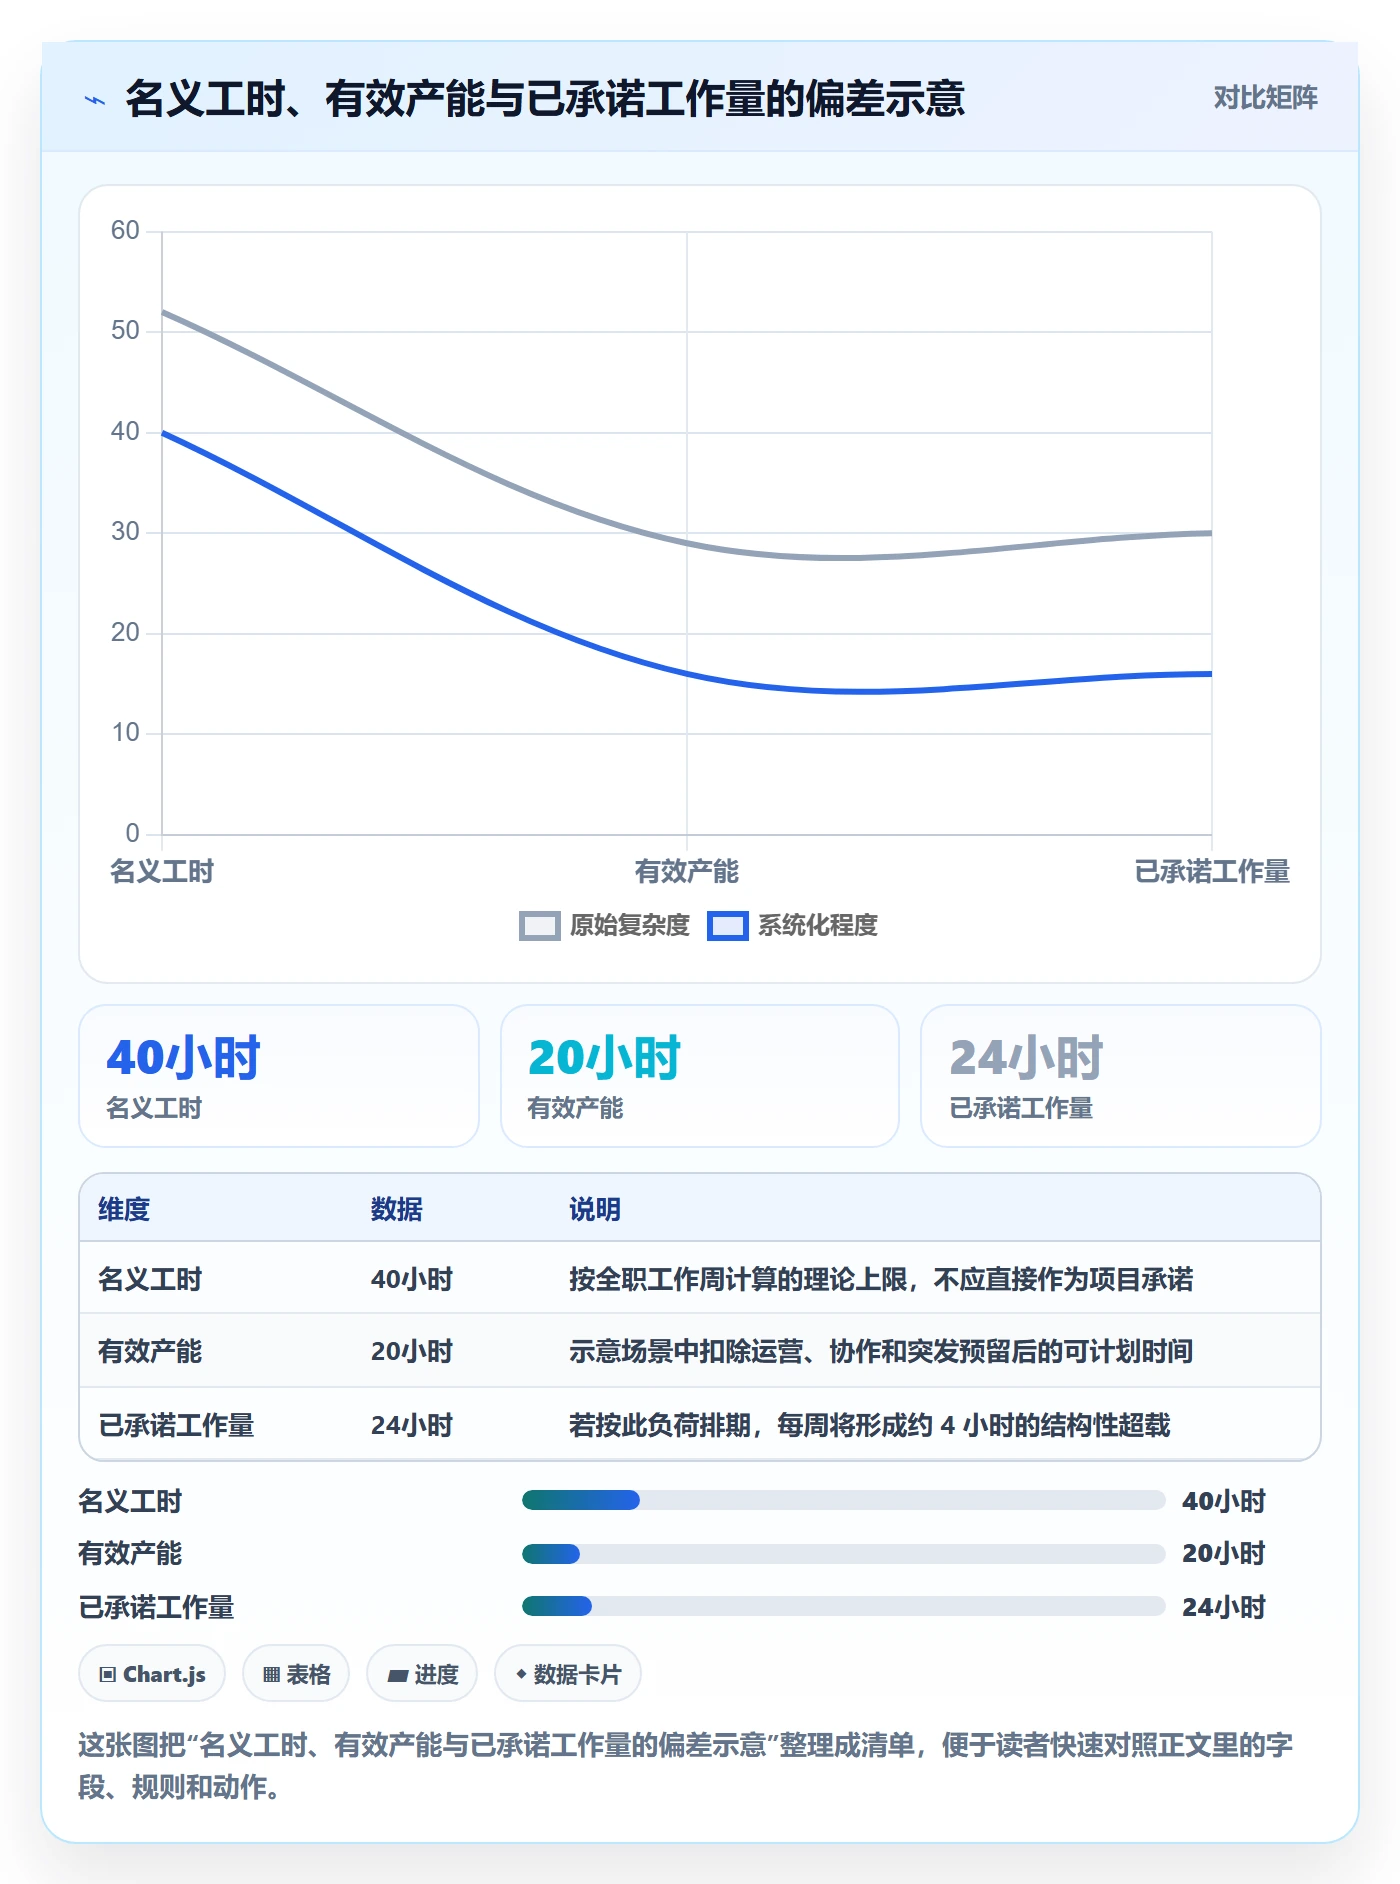Click the 40小时 value beside the progress bar
The image size is (1400, 1884).
(1224, 1500)
